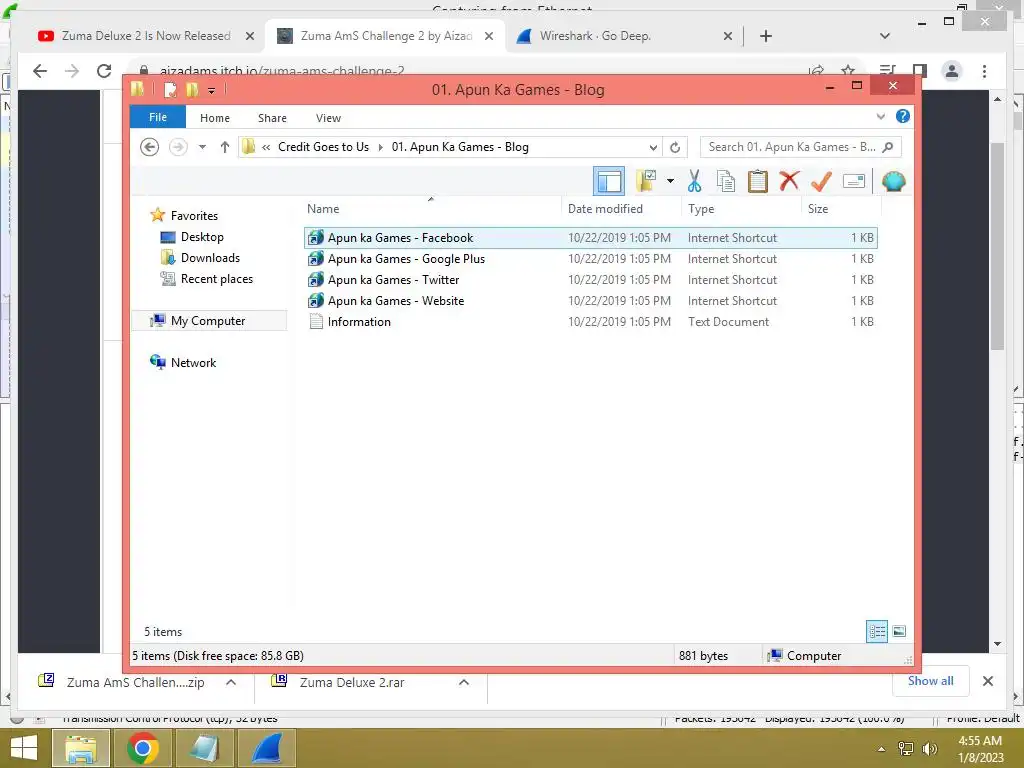This screenshot has width=1024, height=768.
Task: Click the Copy pages icon
Action: (x=726, y=181)
